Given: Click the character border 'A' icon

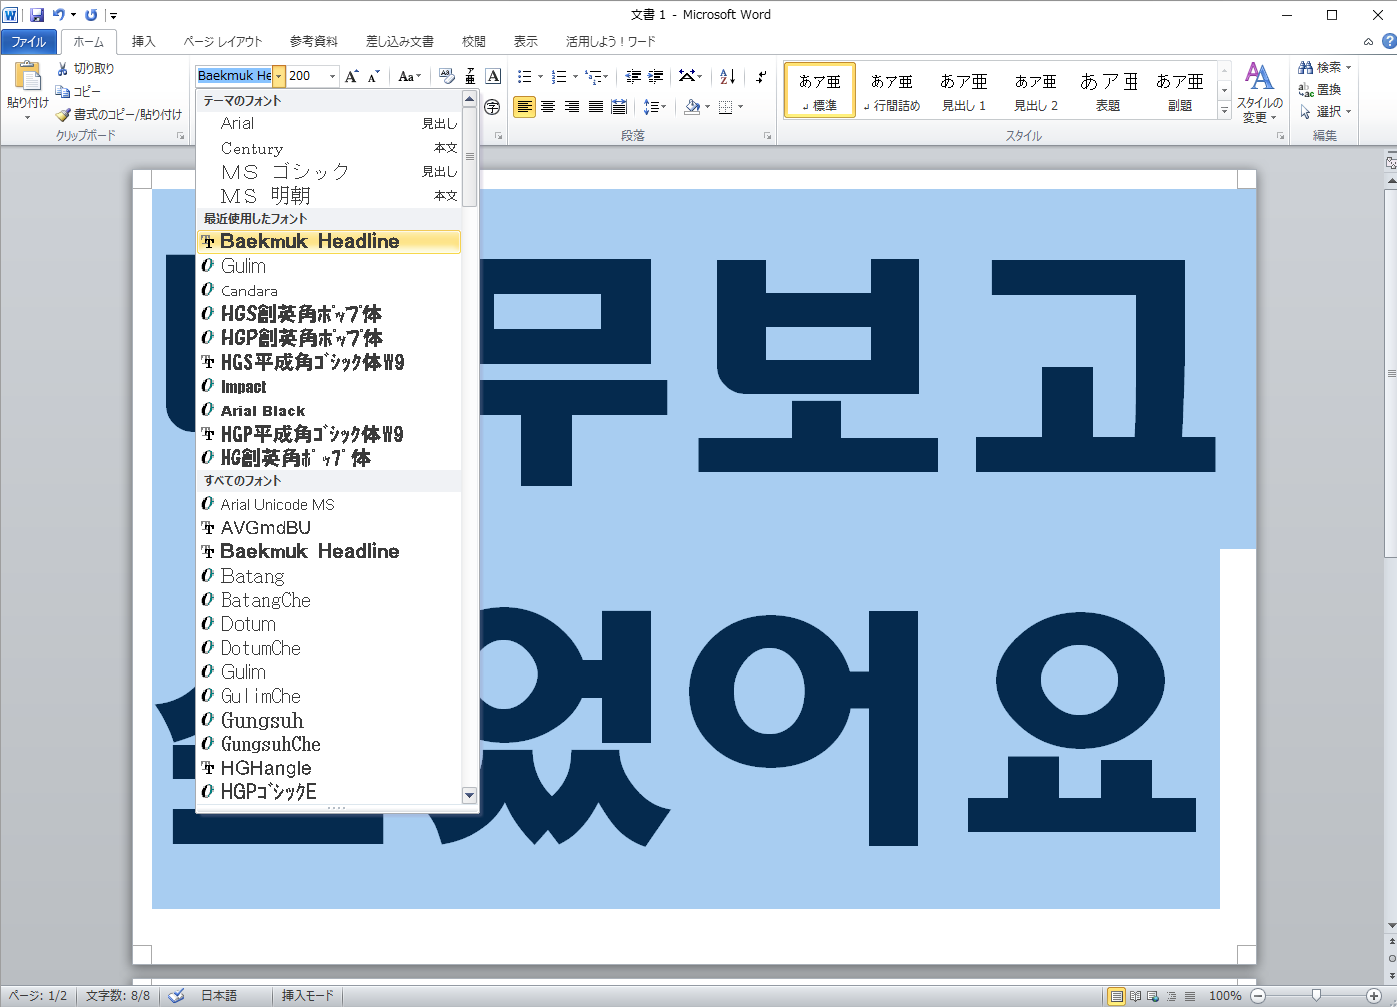Looking at the screenshot, I should (493, 76).
